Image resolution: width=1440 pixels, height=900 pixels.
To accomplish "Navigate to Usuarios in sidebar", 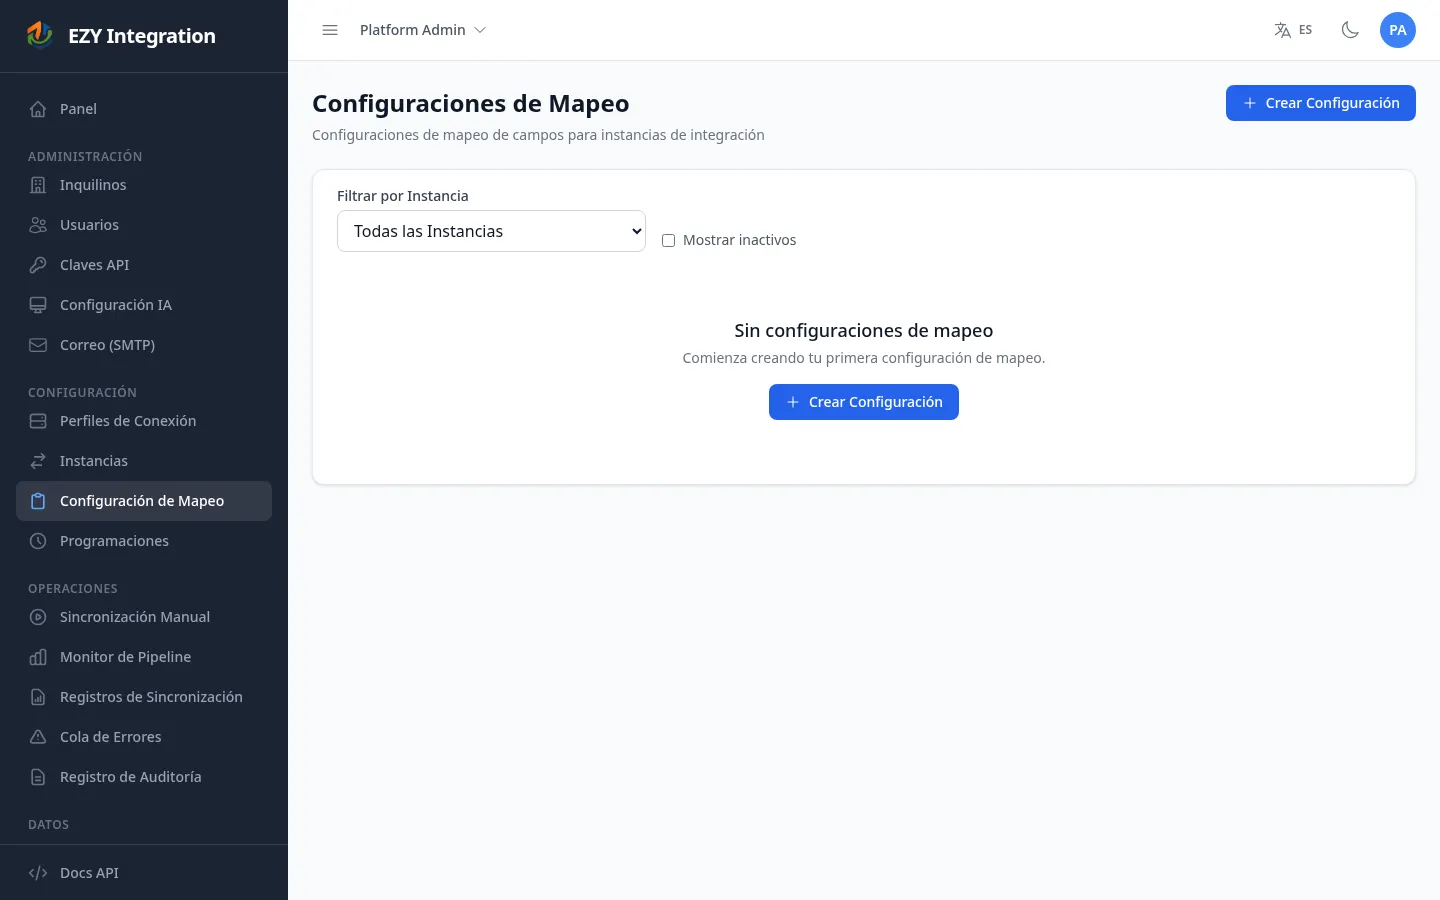I will (x=144, y=225).
